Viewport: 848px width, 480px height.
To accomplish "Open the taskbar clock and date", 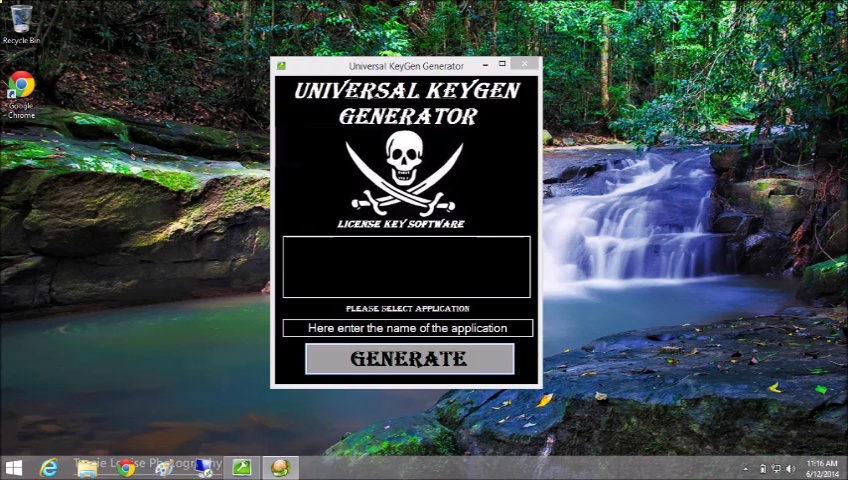I will (x=823, y=469).
